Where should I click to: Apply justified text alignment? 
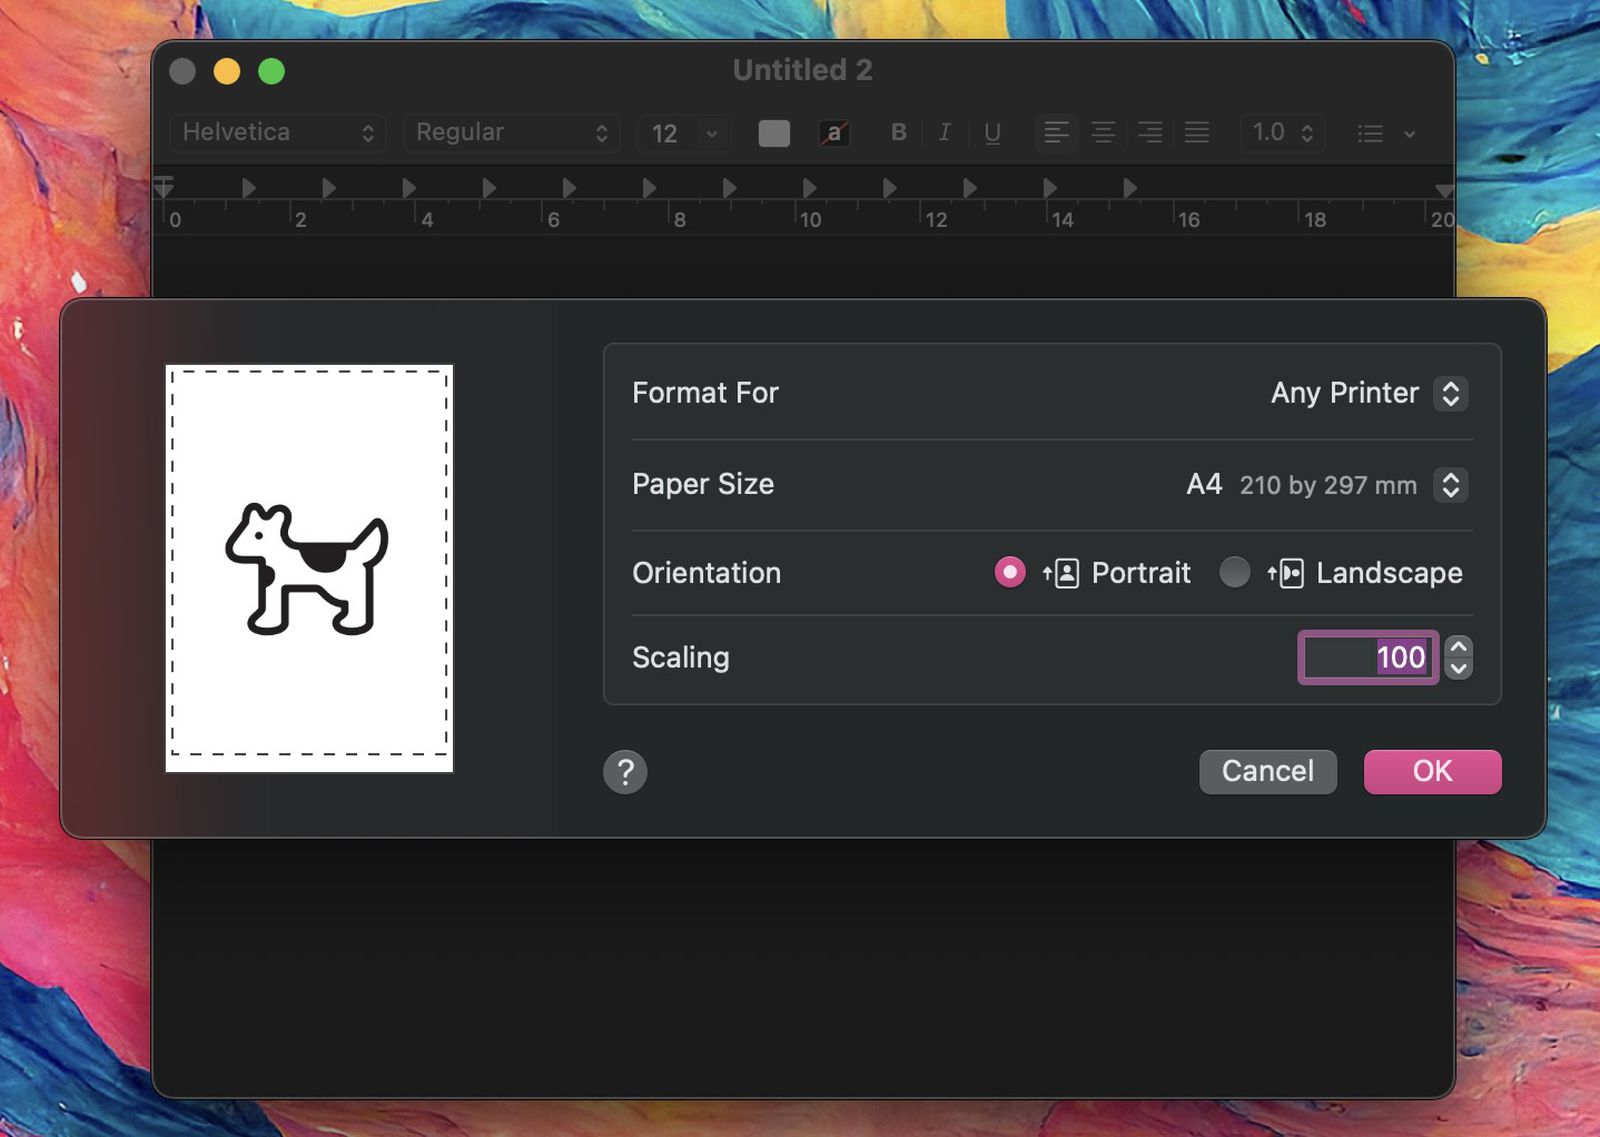1196,132
